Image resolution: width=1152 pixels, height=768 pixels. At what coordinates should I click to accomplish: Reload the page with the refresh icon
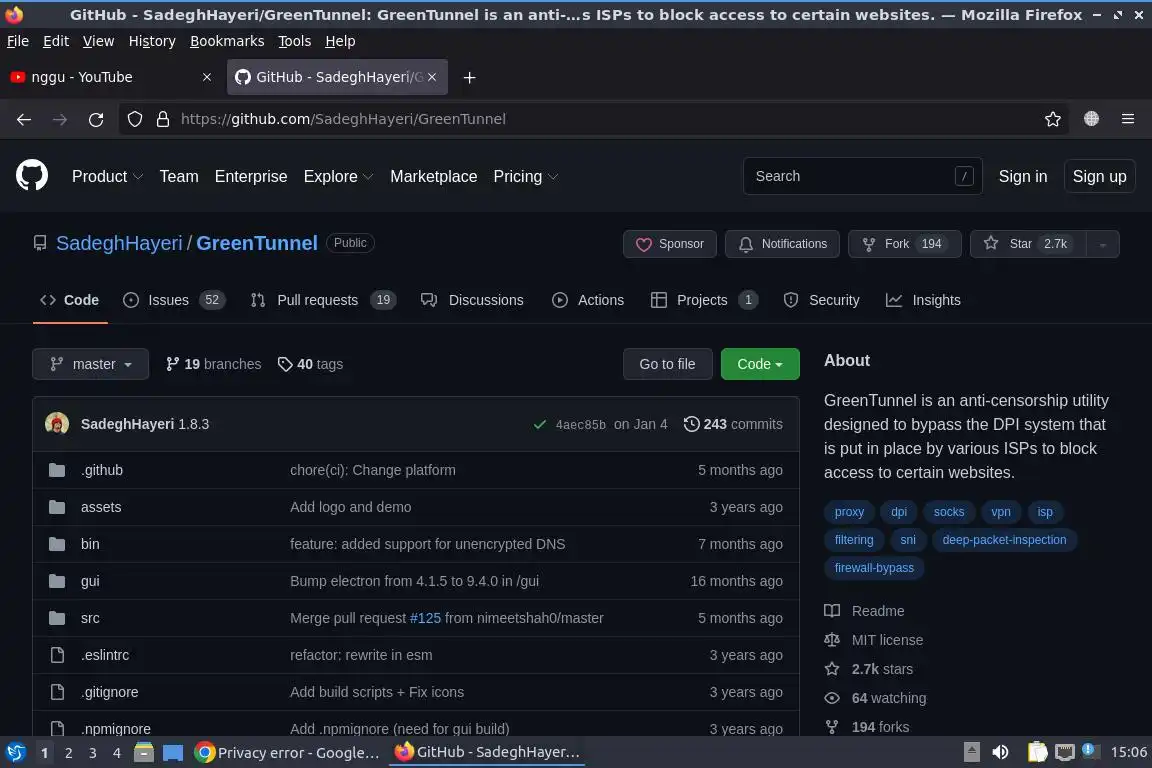pos(96,119)
